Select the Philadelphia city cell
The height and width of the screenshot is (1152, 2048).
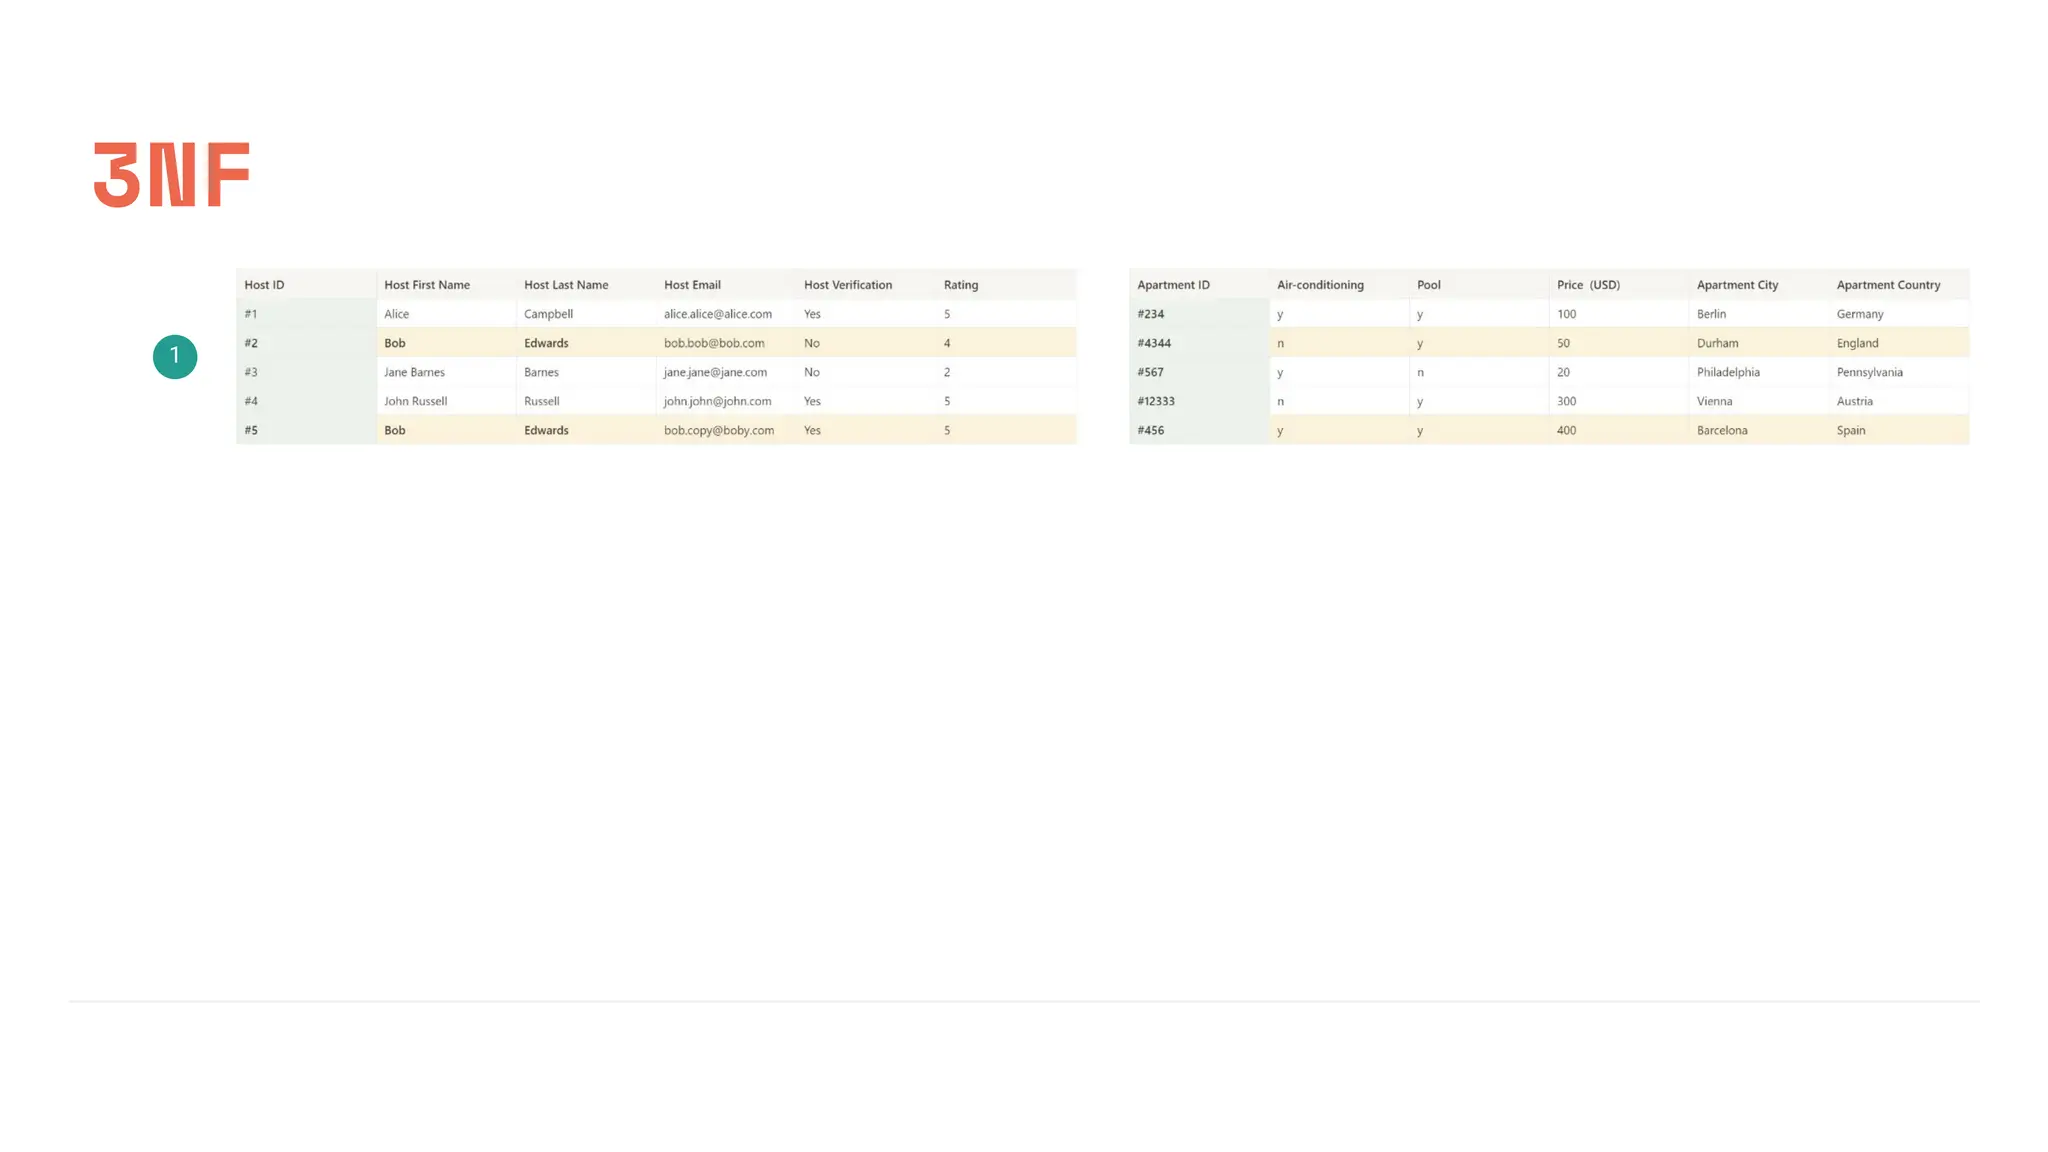click(1728, 372)
